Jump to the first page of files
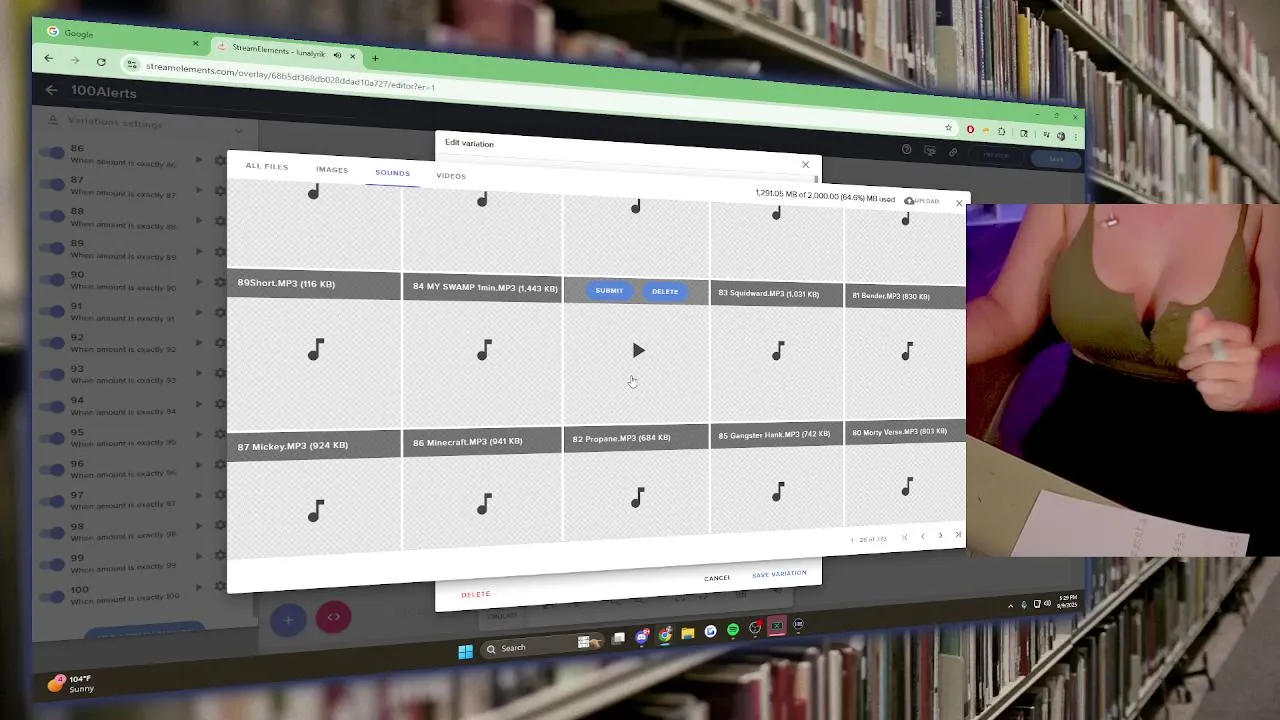Screen dimensions: 1280x720 [905, 538]
